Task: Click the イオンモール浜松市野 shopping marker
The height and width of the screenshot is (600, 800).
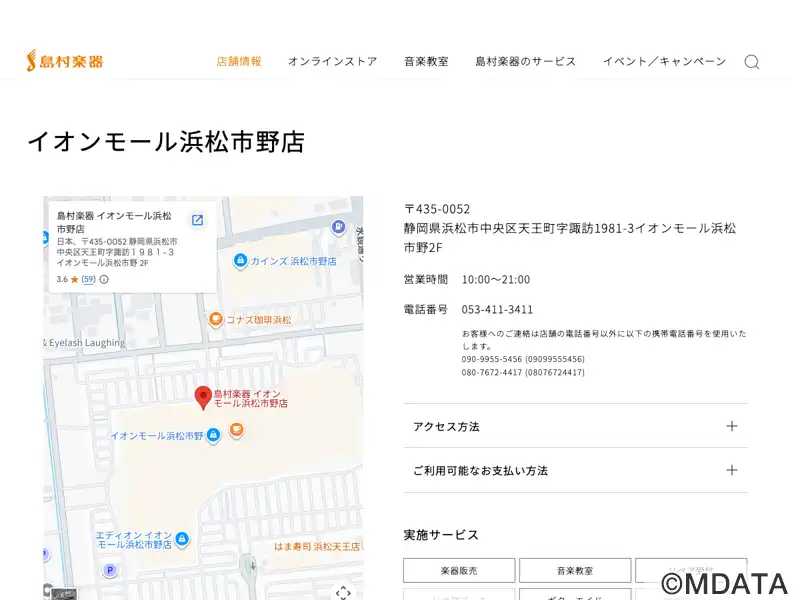Action: (x=213, y=437)
